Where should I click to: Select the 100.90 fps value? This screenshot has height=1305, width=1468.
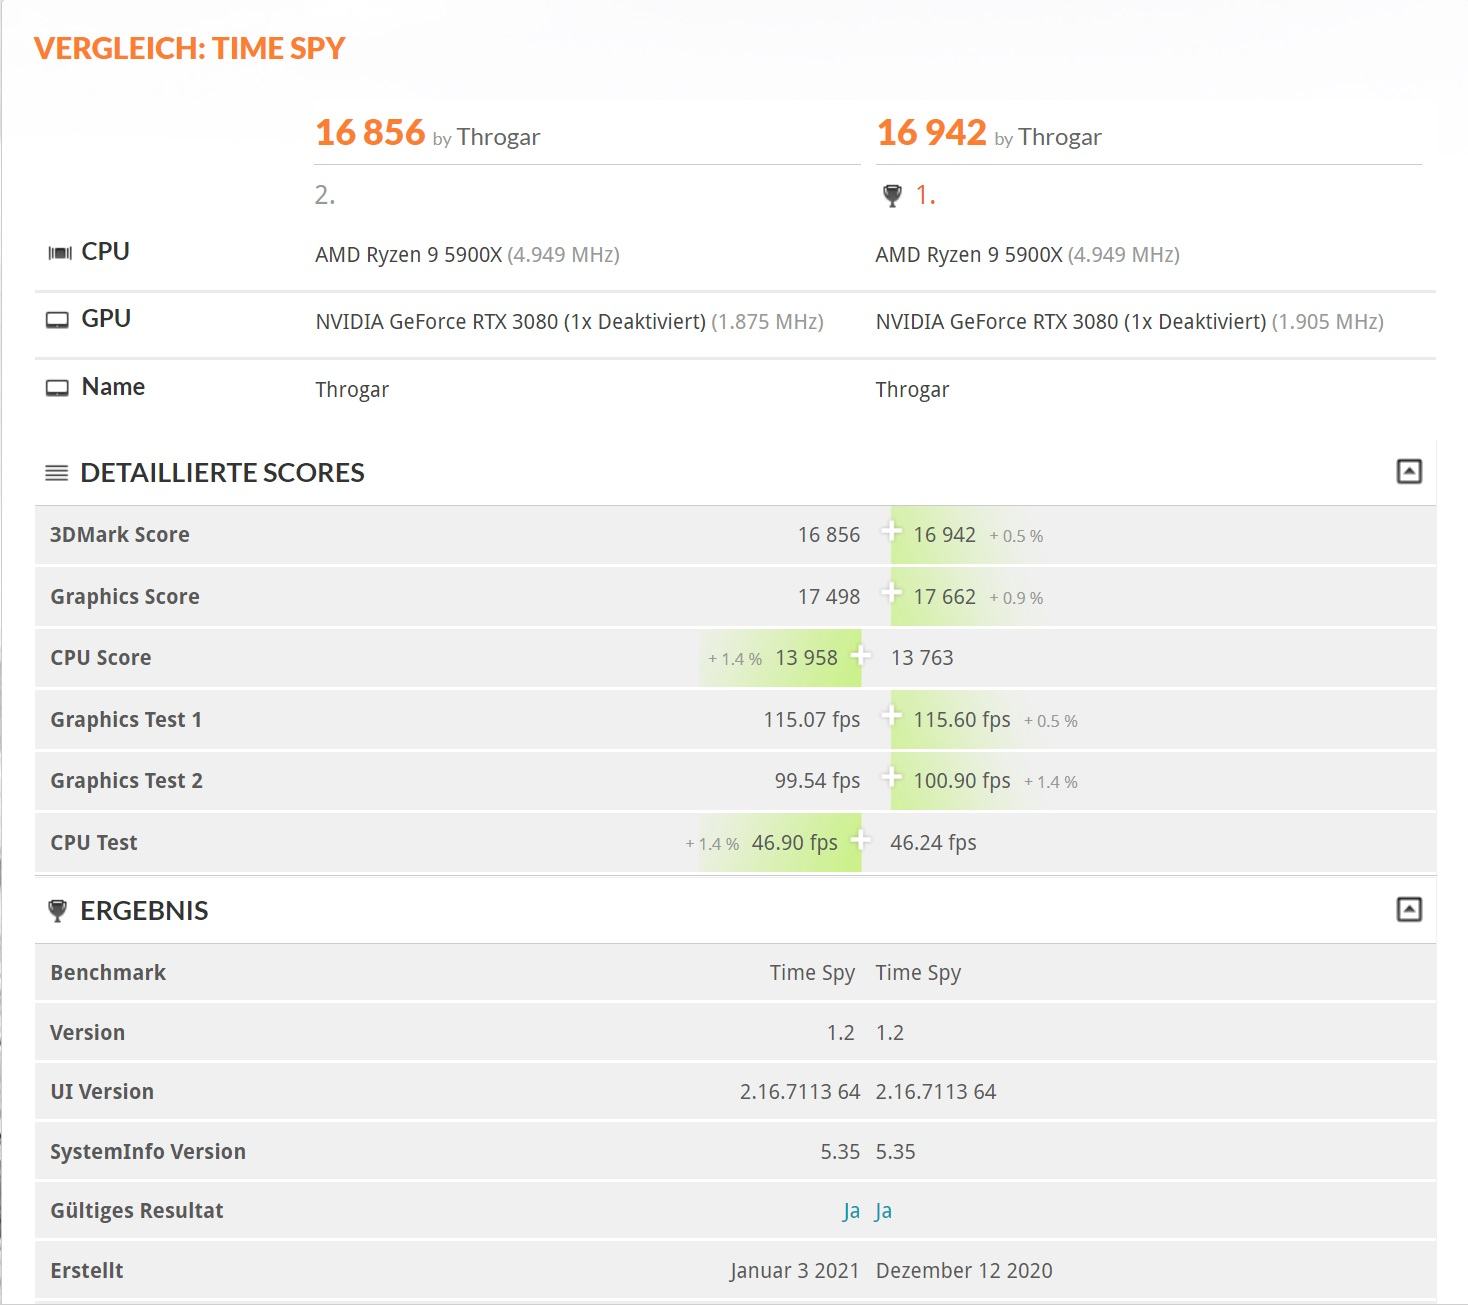click(962, 781)
